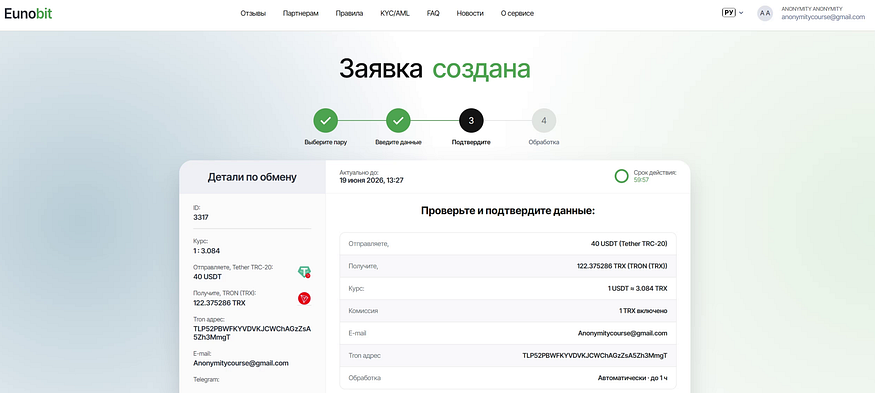Image resolution: width=875 pixels, height=393 pixels.
Task: Open the FAQ menu item
Action: coord(433,13)
